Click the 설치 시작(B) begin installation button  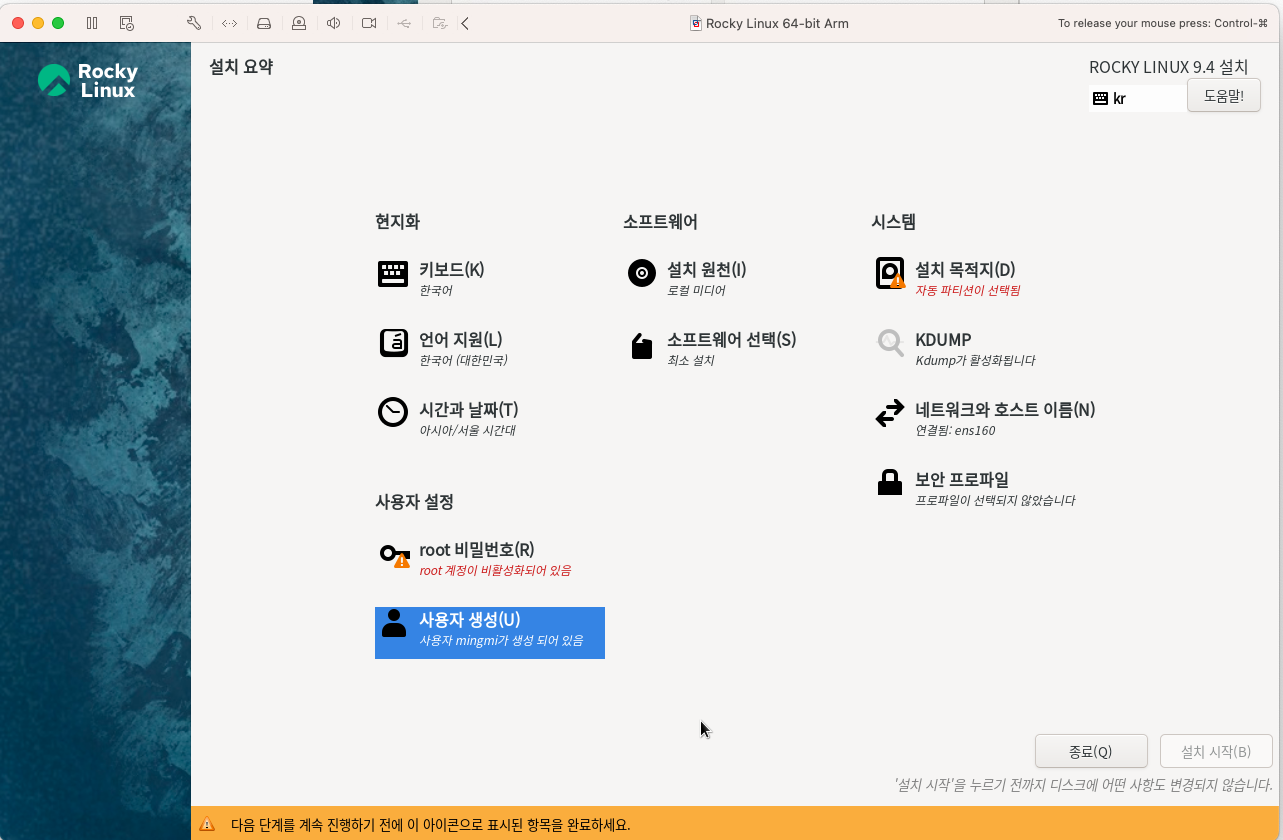coord(1216,752)
